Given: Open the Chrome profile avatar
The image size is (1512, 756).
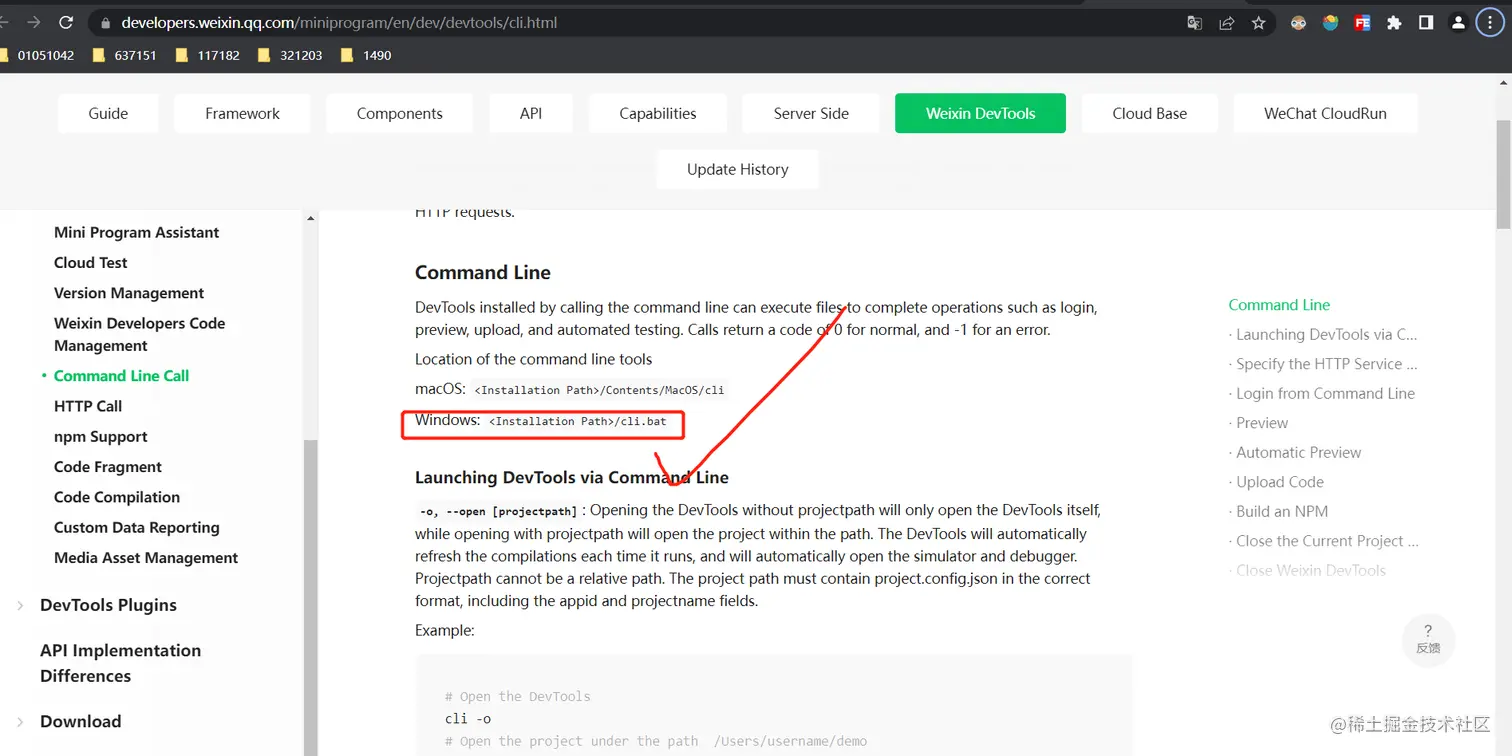Looking at the screenshot, I should [1458, 23].
